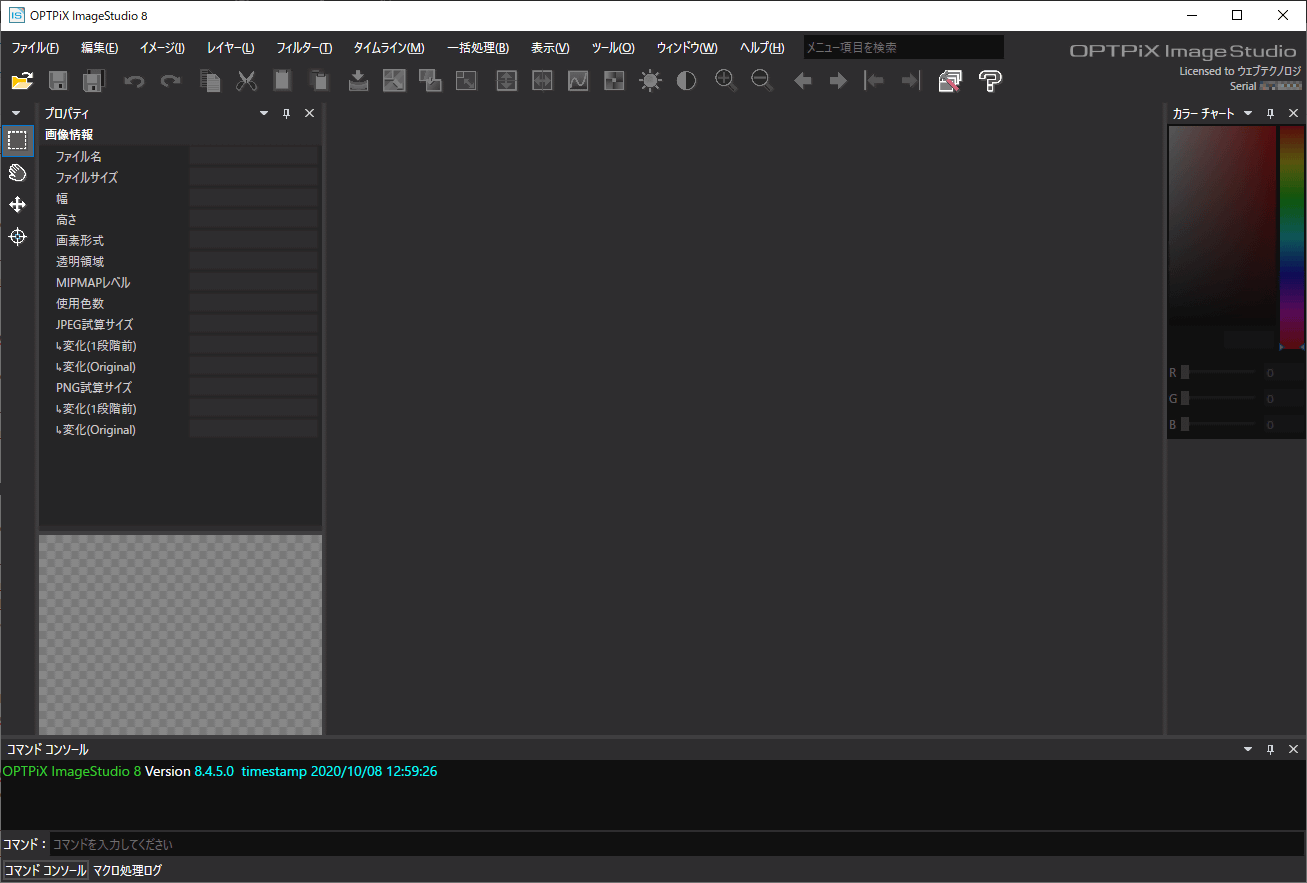The image size is (1307, 883).
Task: Click the scissors cut icon
Action: tap(246, 81)
